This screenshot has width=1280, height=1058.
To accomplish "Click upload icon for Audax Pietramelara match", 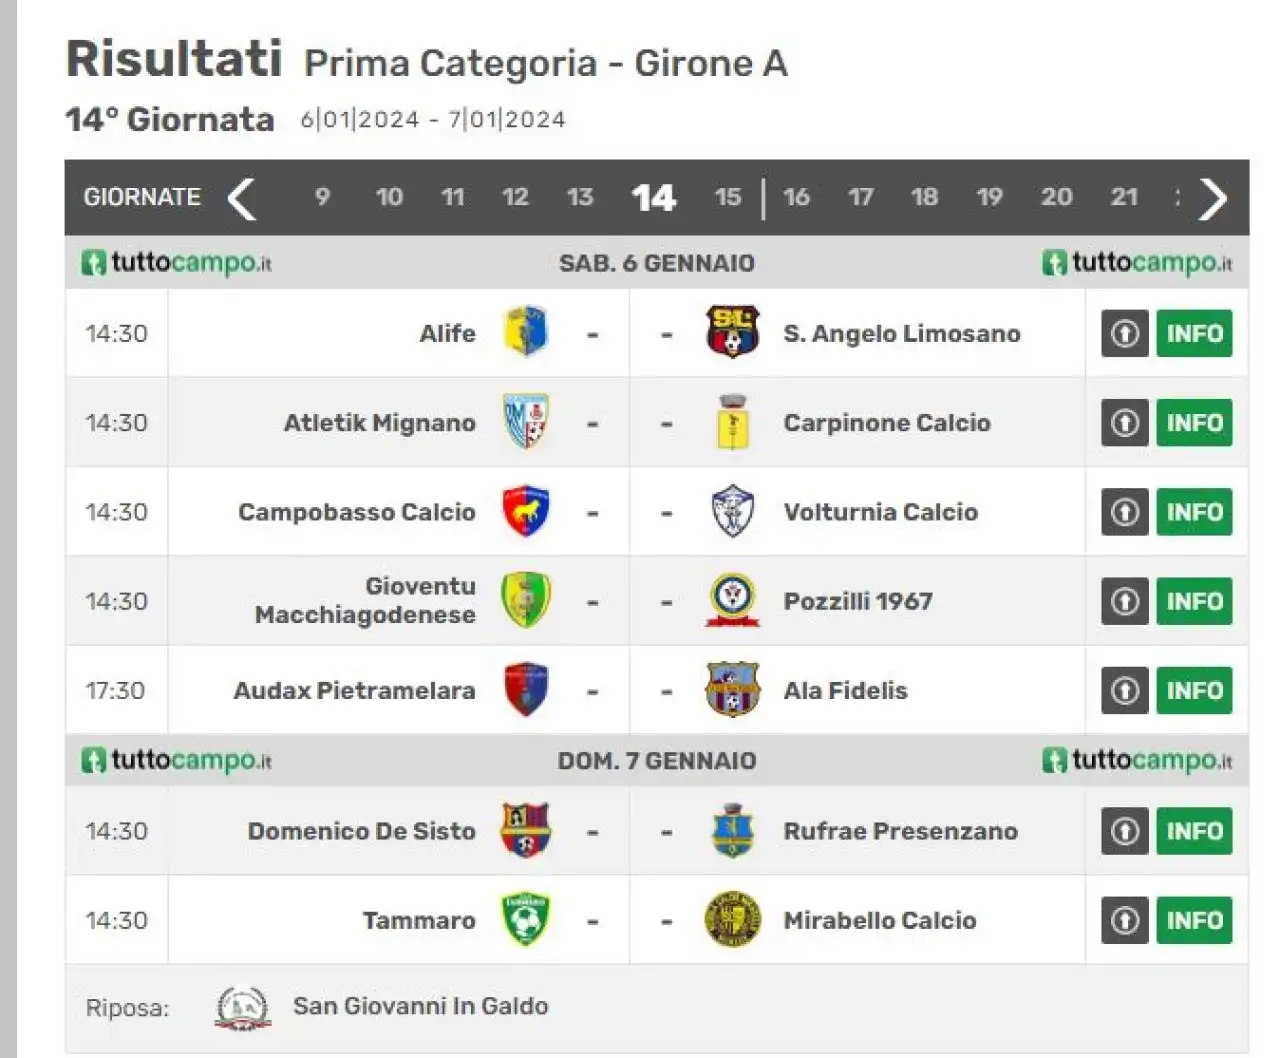I will point(1125,690).
